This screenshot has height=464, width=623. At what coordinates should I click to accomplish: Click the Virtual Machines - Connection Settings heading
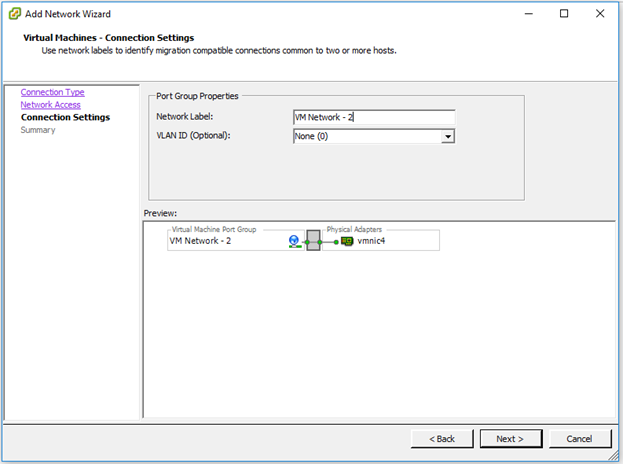pyautogui.click(x=108, y=38)
